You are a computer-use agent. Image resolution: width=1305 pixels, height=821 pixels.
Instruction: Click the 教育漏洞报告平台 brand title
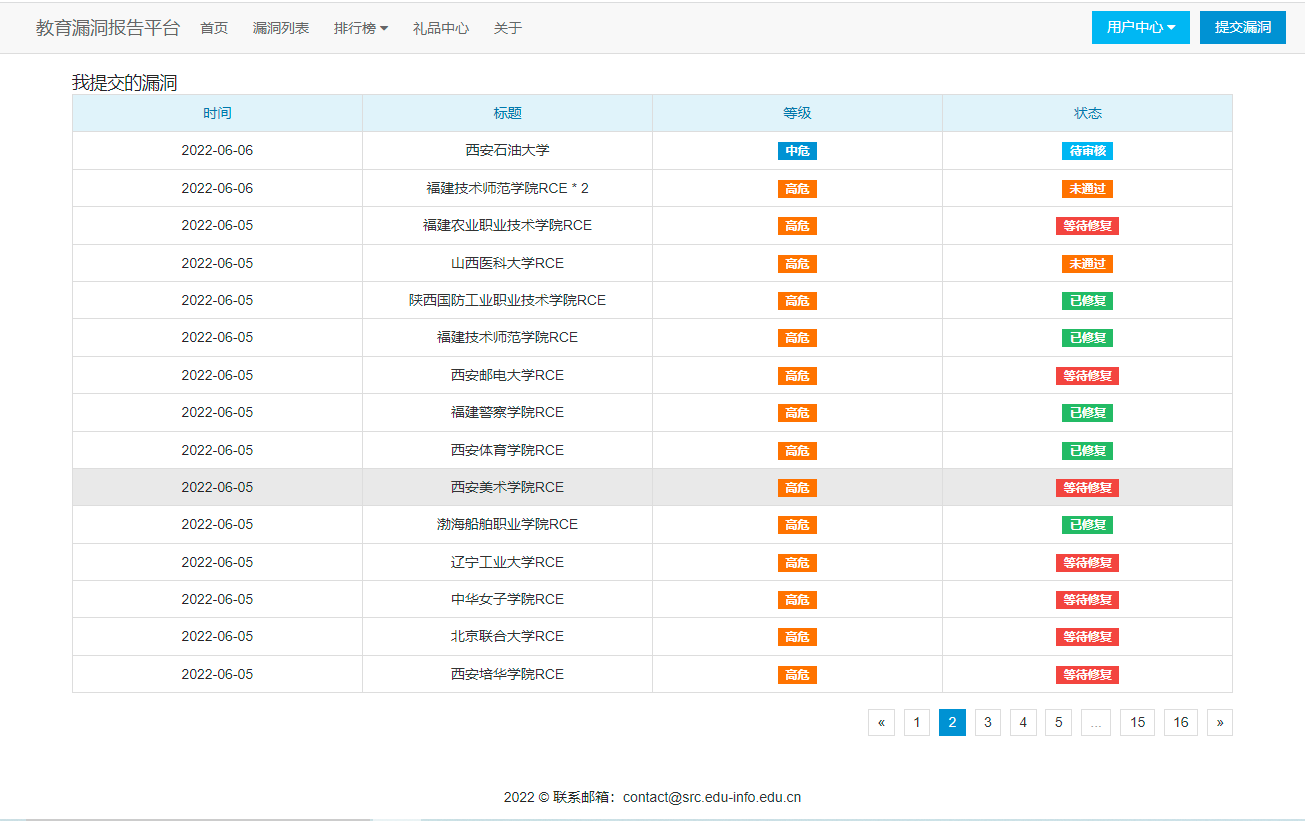coord(108,28)
